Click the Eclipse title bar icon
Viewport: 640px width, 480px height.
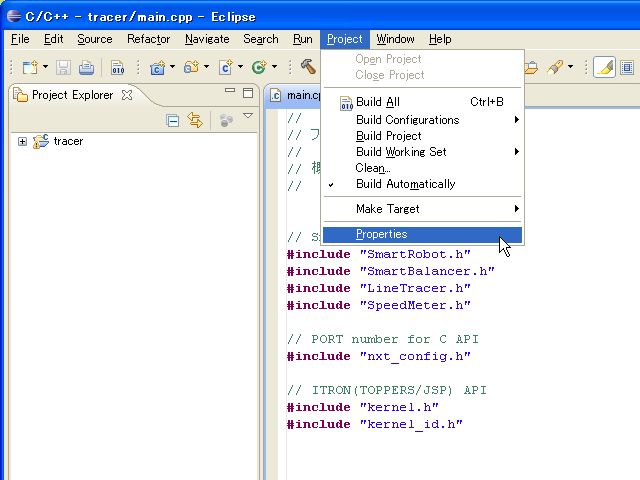point(14,16)
